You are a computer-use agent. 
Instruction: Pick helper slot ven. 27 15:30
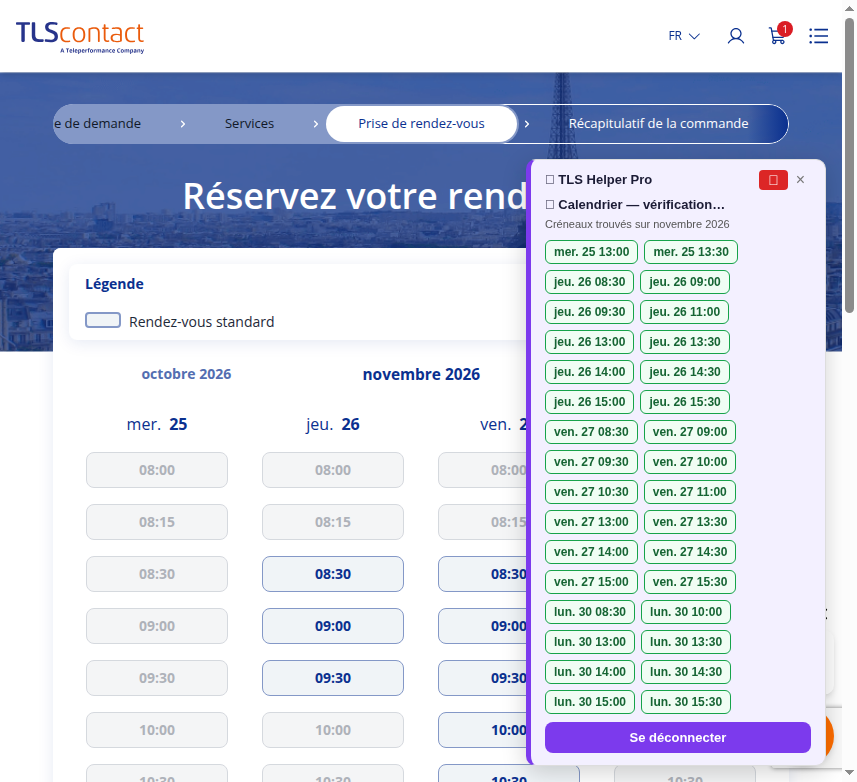690,583
